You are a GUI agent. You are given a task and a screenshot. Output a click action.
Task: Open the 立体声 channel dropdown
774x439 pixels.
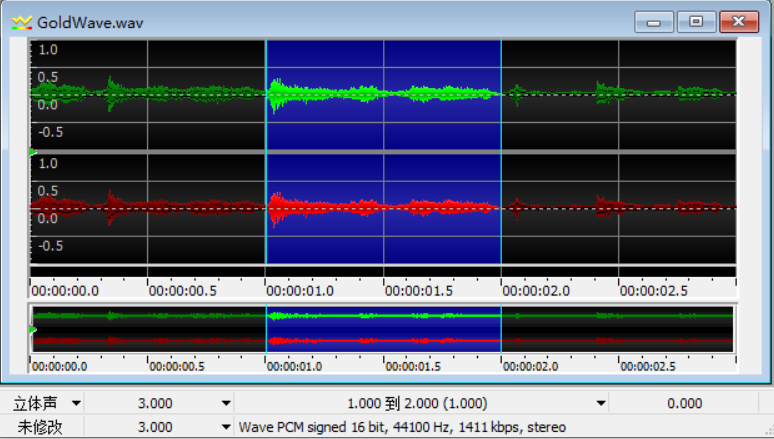click(75, 403)
